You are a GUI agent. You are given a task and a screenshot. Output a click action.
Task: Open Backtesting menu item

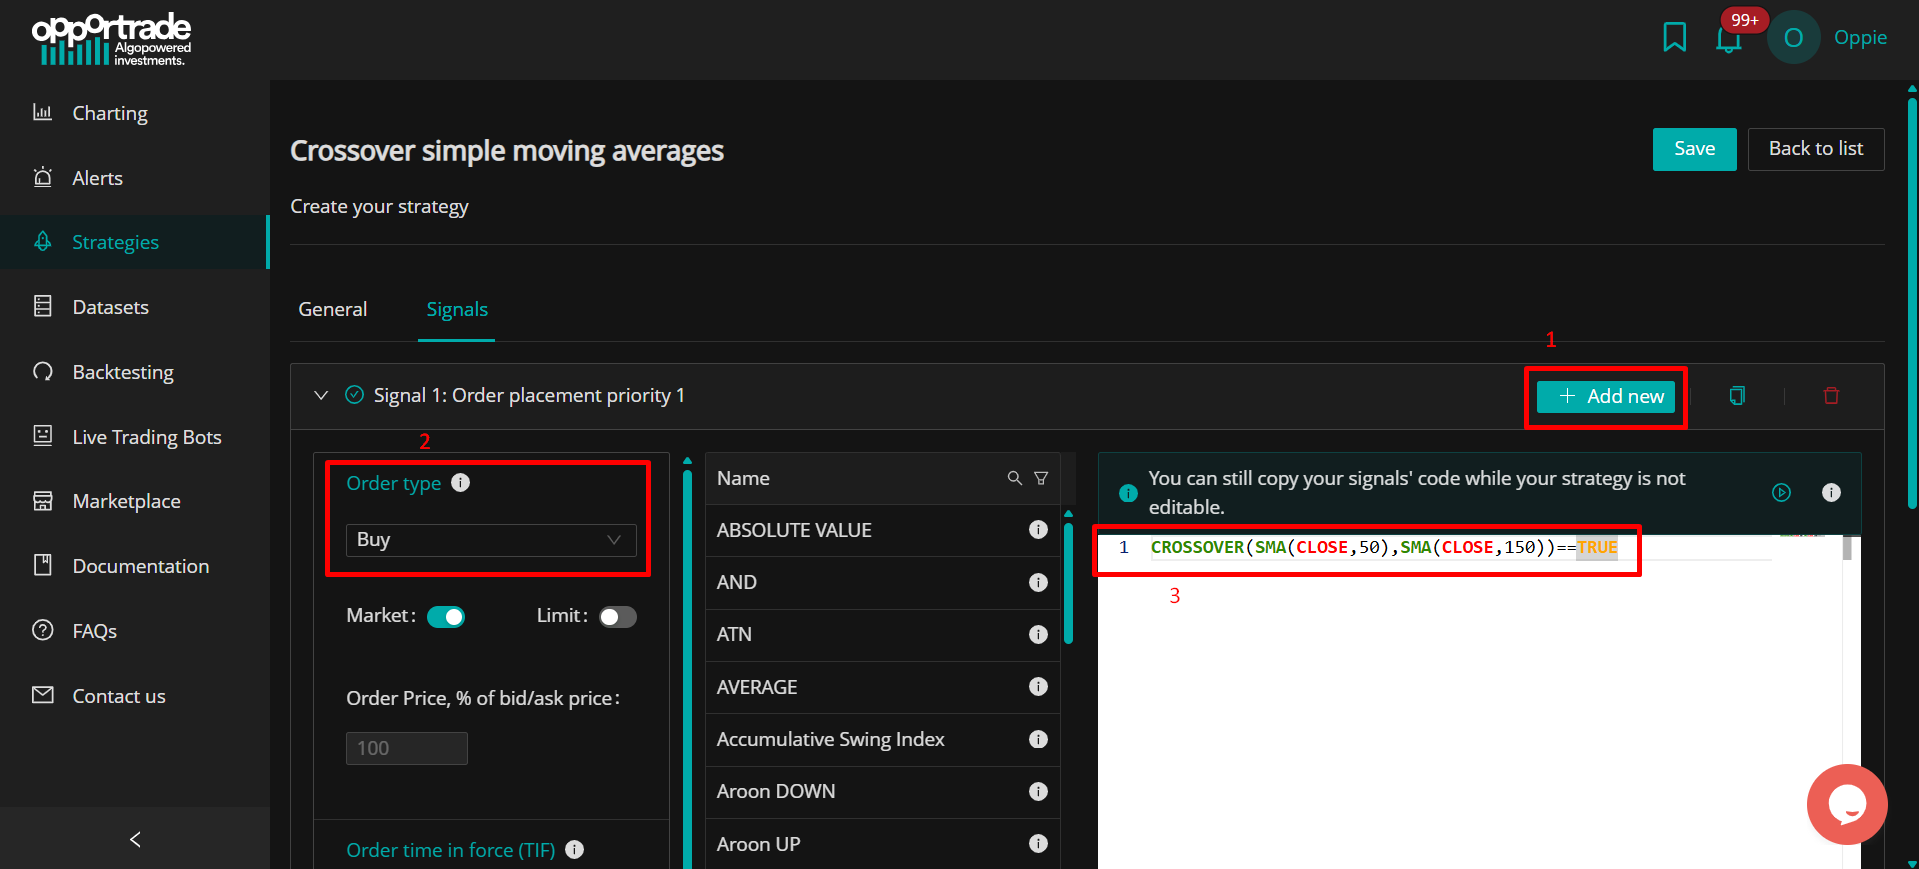pos(123,372)
